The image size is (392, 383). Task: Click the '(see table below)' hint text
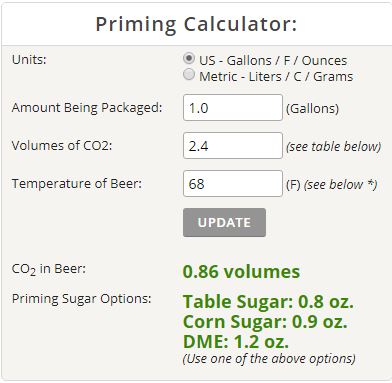(x=333, y=146)
